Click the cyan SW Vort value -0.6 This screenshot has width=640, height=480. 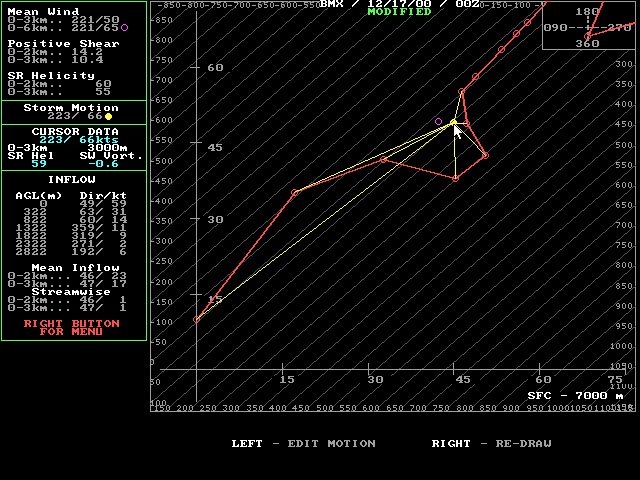pyautogui.click(x=103, y=164)
